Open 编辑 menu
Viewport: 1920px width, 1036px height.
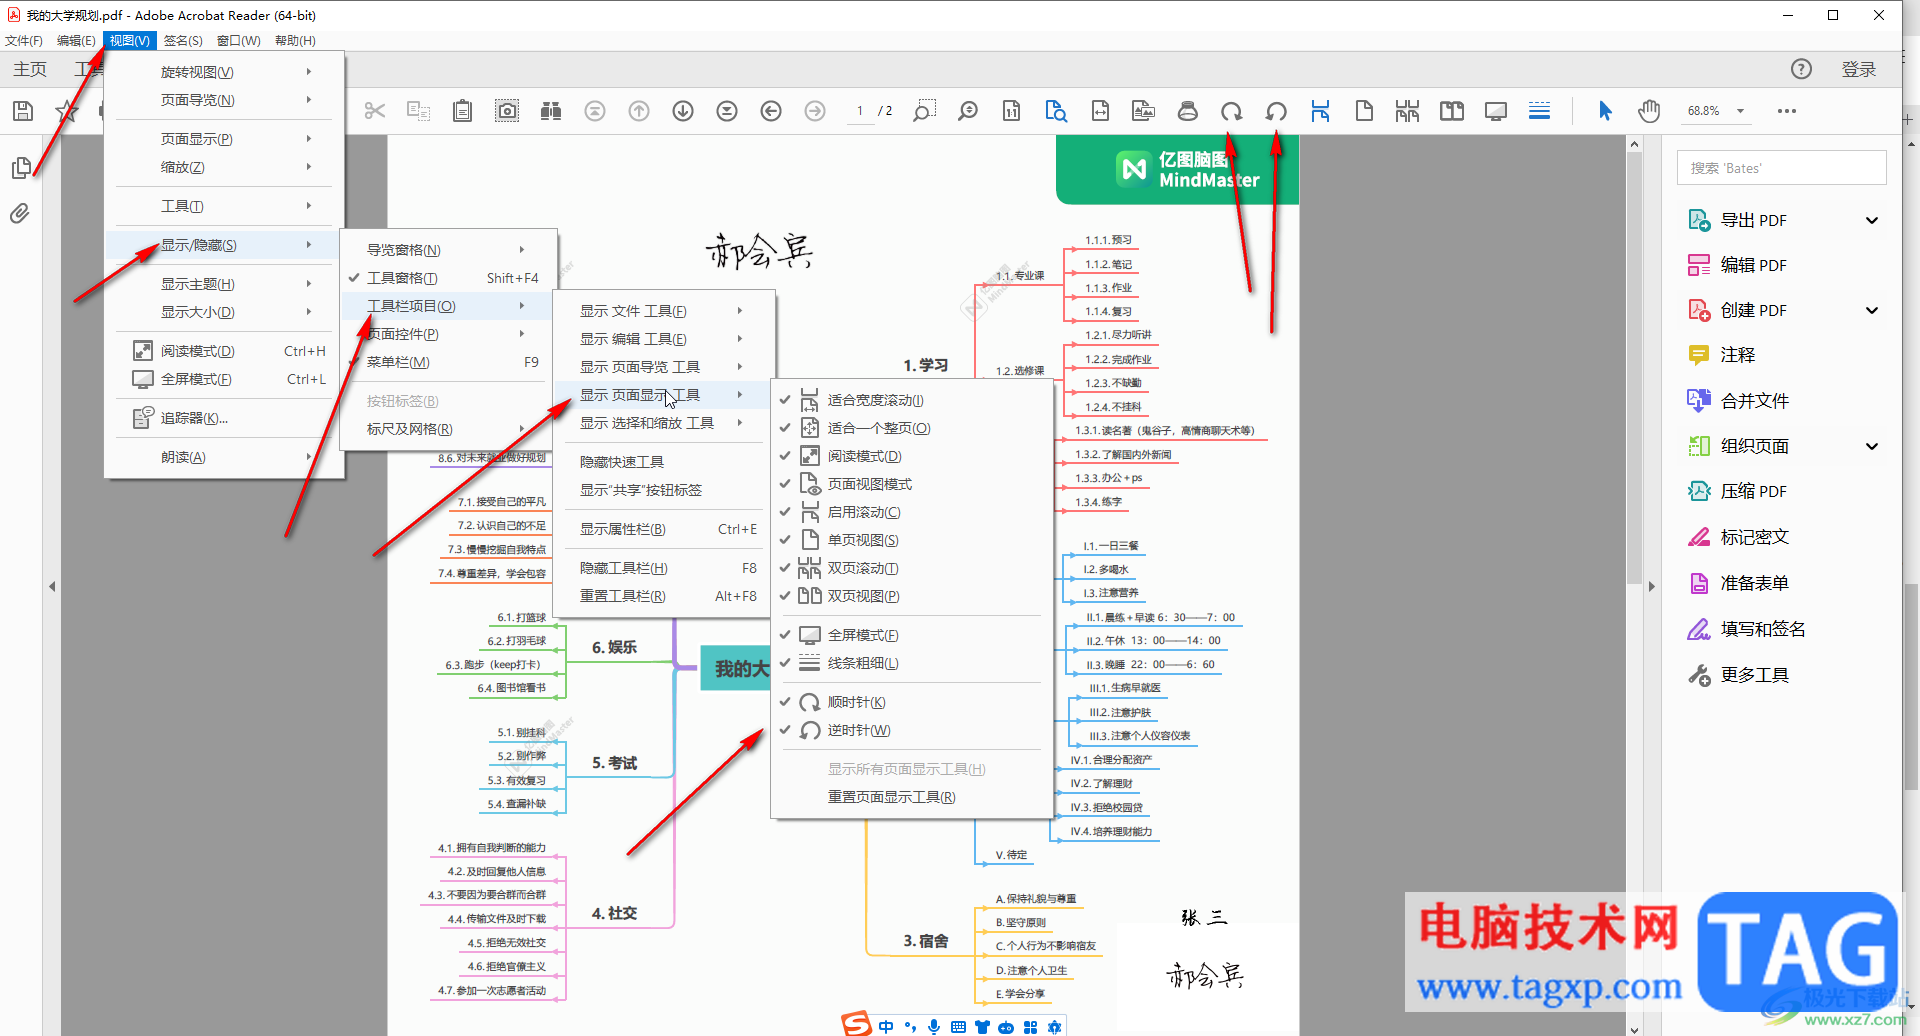76,41
